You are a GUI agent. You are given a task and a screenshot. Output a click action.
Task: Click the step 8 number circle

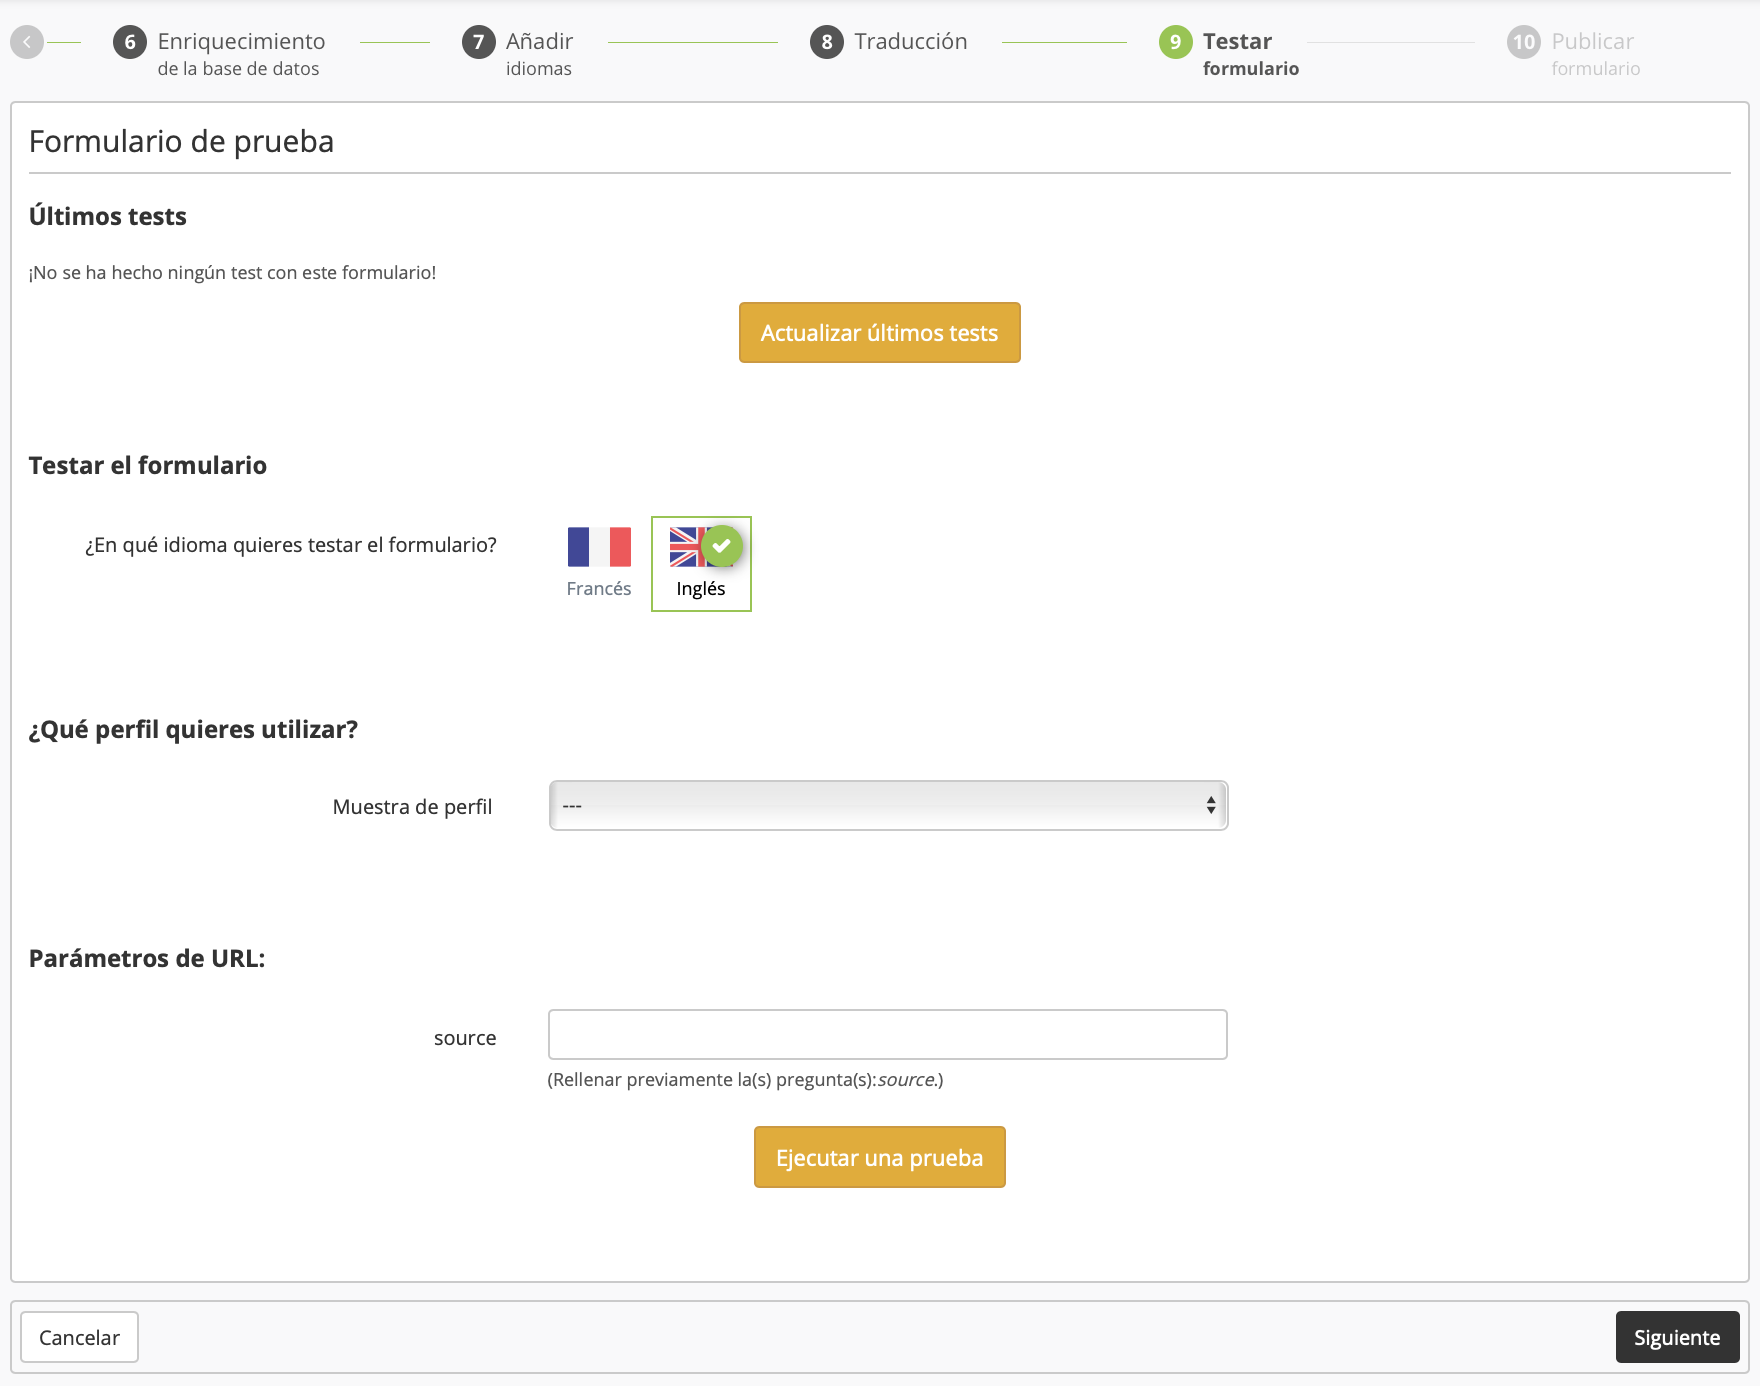[826, 42]
